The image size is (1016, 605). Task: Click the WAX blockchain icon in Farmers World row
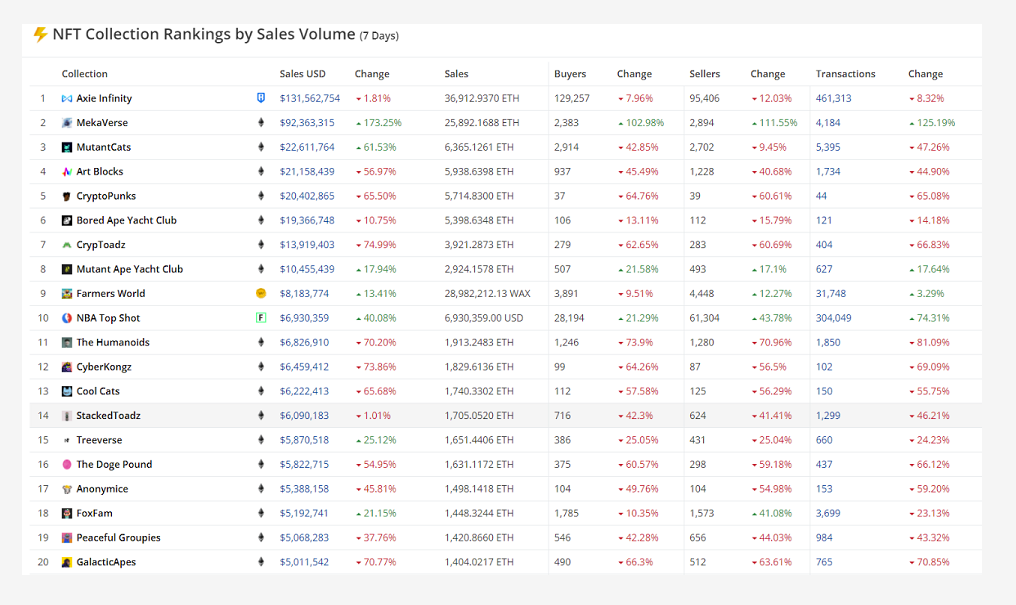[261, 293]
